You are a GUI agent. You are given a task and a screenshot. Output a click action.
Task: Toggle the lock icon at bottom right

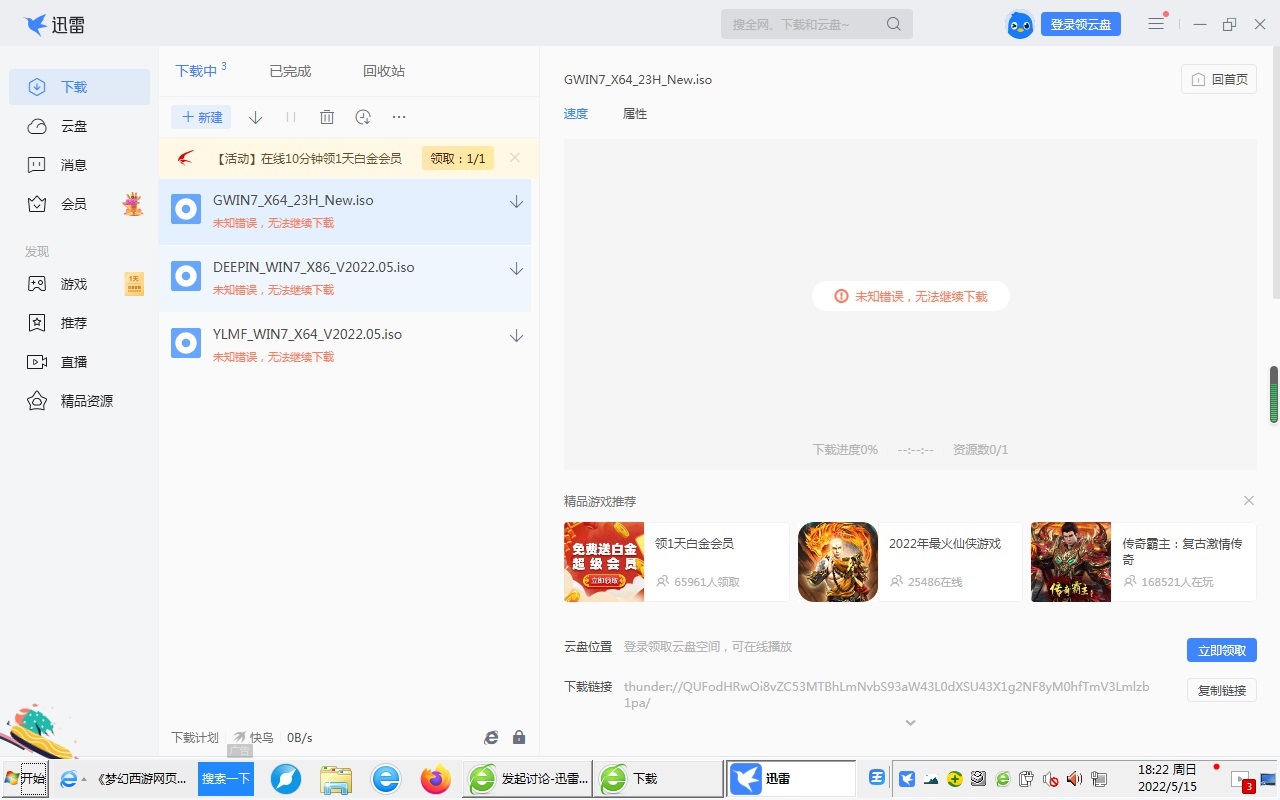tap(519, 737)
